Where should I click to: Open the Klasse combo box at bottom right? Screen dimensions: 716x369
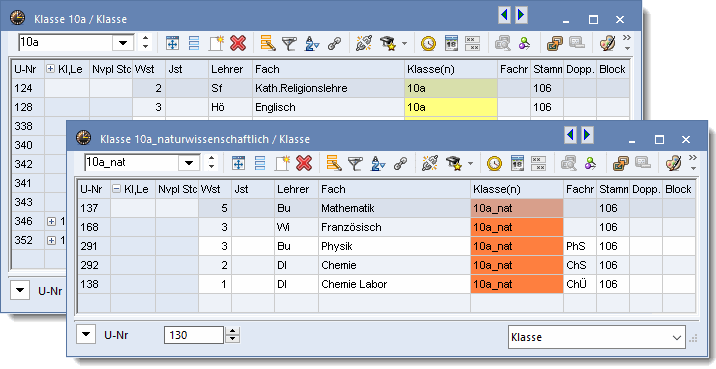click(x=596, y=337)
